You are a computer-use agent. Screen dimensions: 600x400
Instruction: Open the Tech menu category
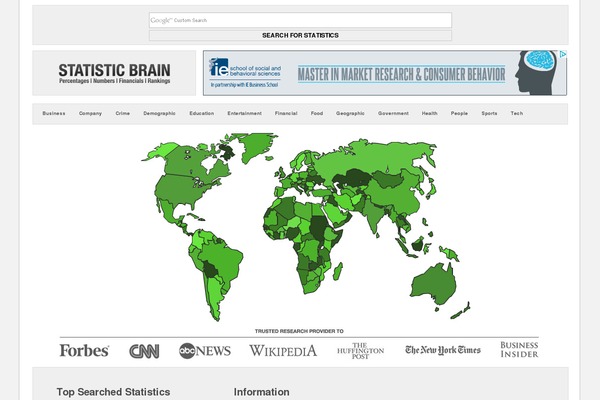(x=517, y=113)
